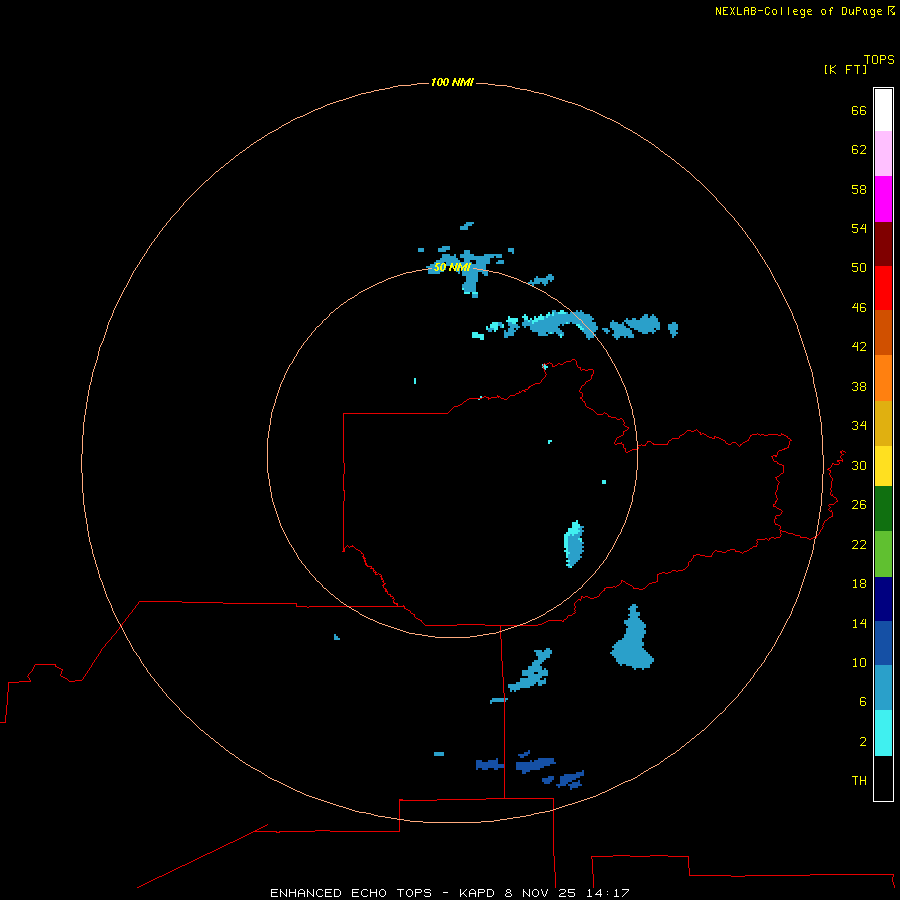Click the legend value 66
Screen dimensions: 900x900
tap(859, 110)
